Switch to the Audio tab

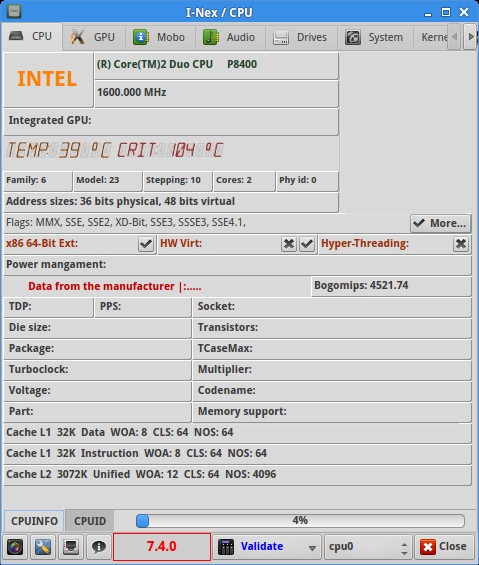(230, 37)
